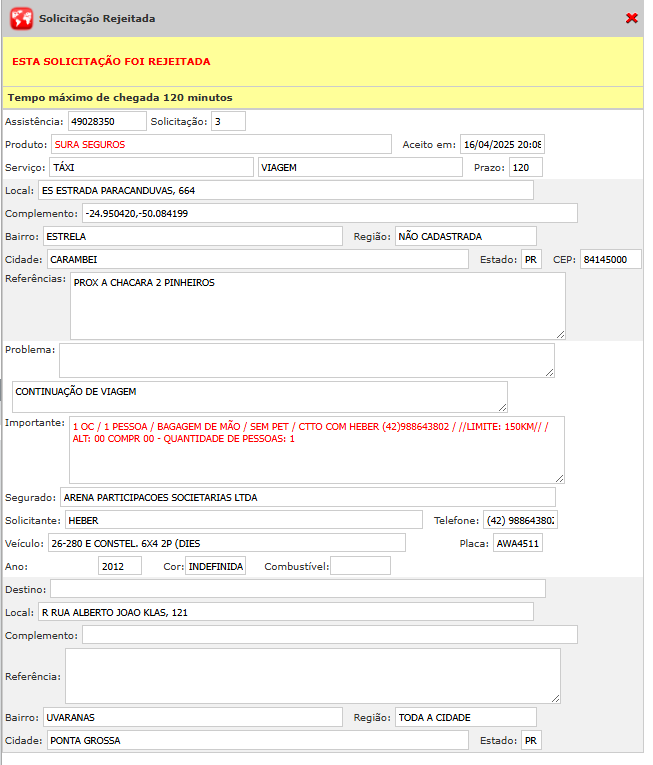Click the Placa field AWA4511
This screenshot has height=765, width=653.
pyautogui.click(x=518, y=543)
